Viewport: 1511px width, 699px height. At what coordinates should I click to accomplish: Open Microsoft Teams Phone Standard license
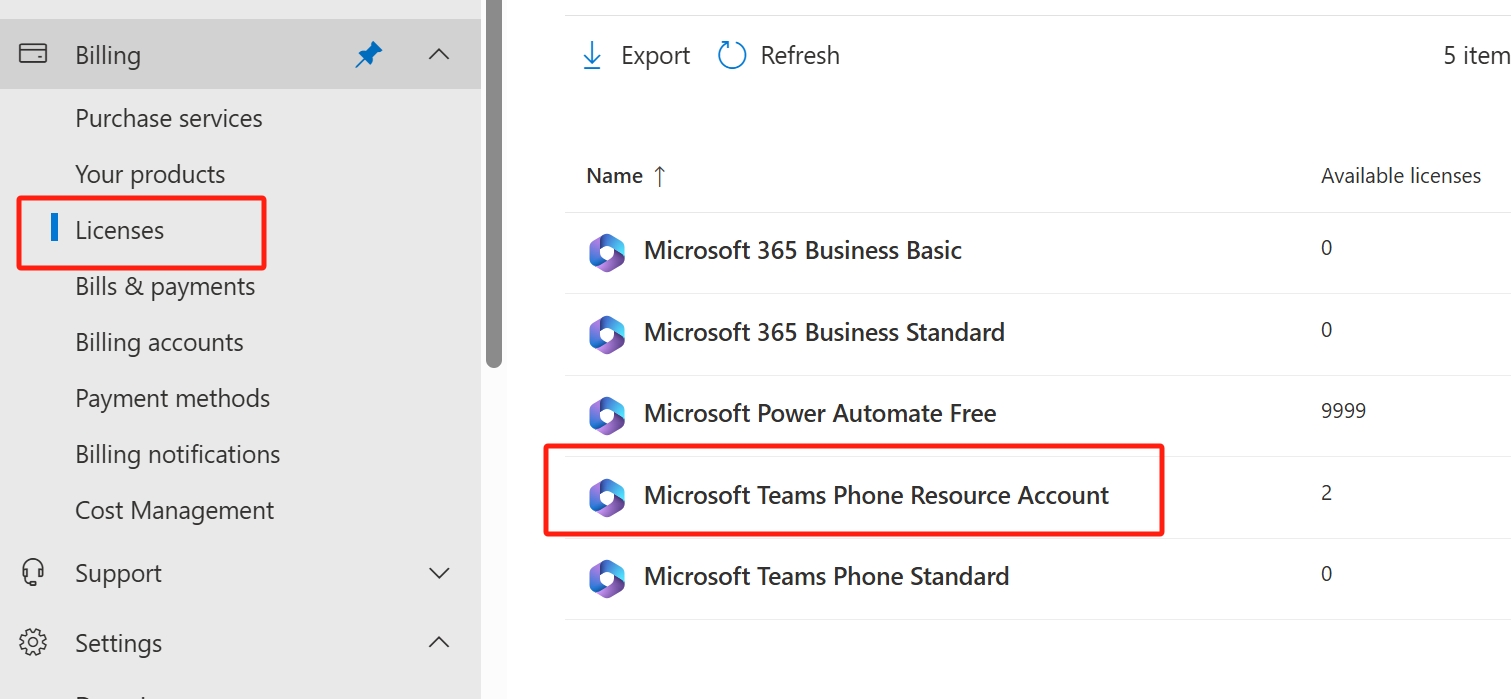826,576
